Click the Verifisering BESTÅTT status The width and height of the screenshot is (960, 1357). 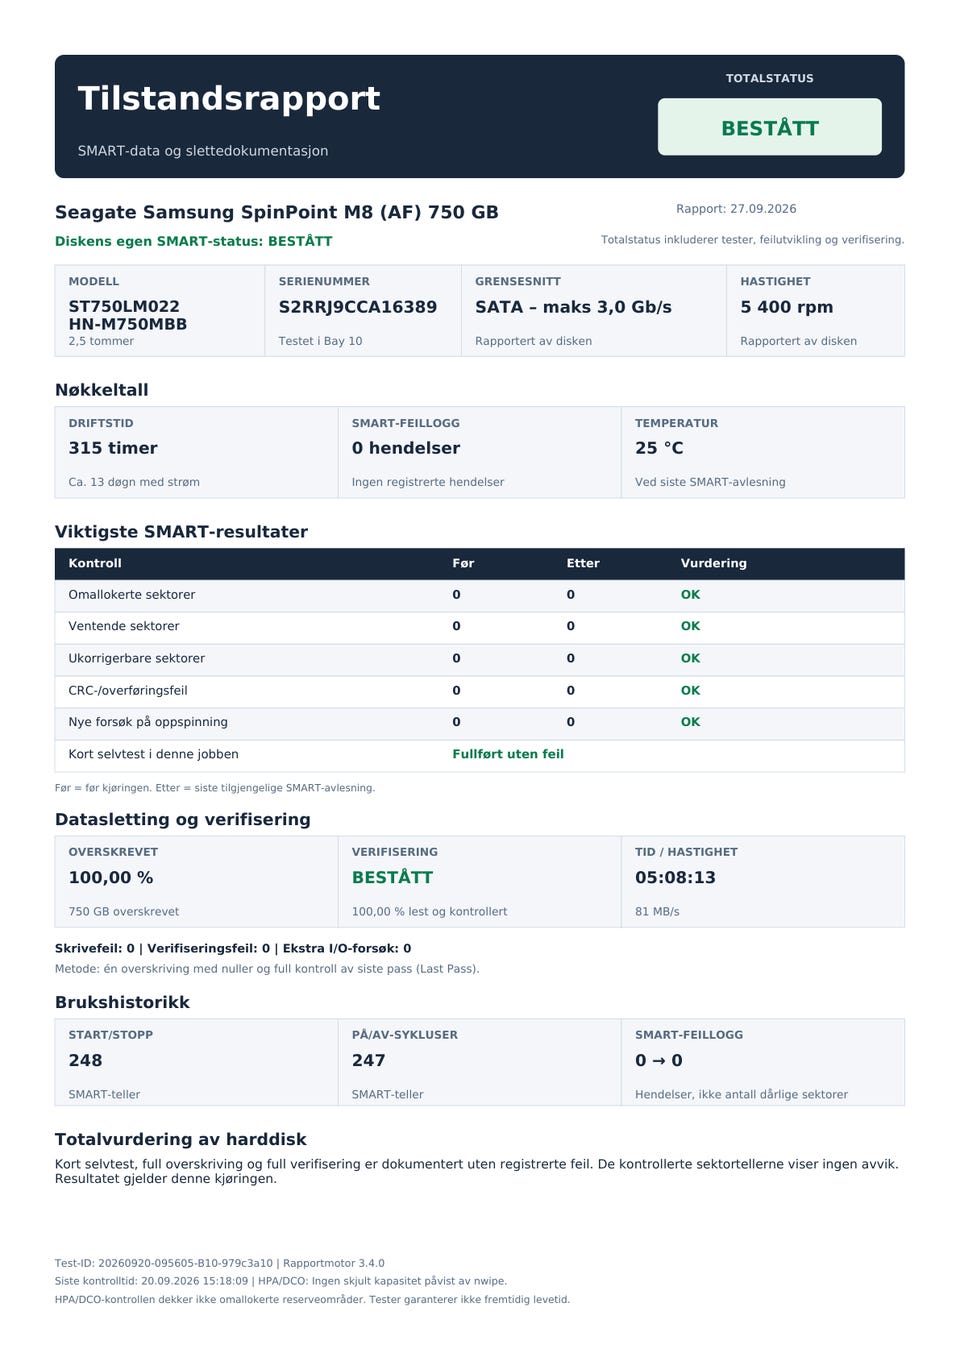point(392,877)
